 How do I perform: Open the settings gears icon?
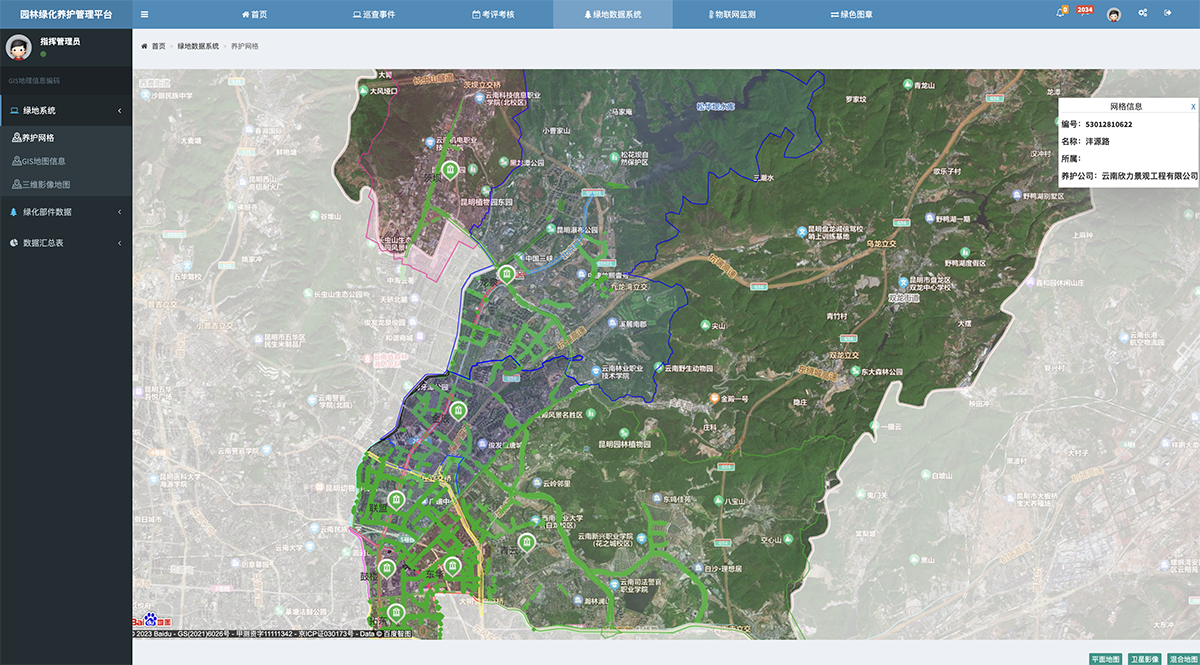click(1143, 13)
